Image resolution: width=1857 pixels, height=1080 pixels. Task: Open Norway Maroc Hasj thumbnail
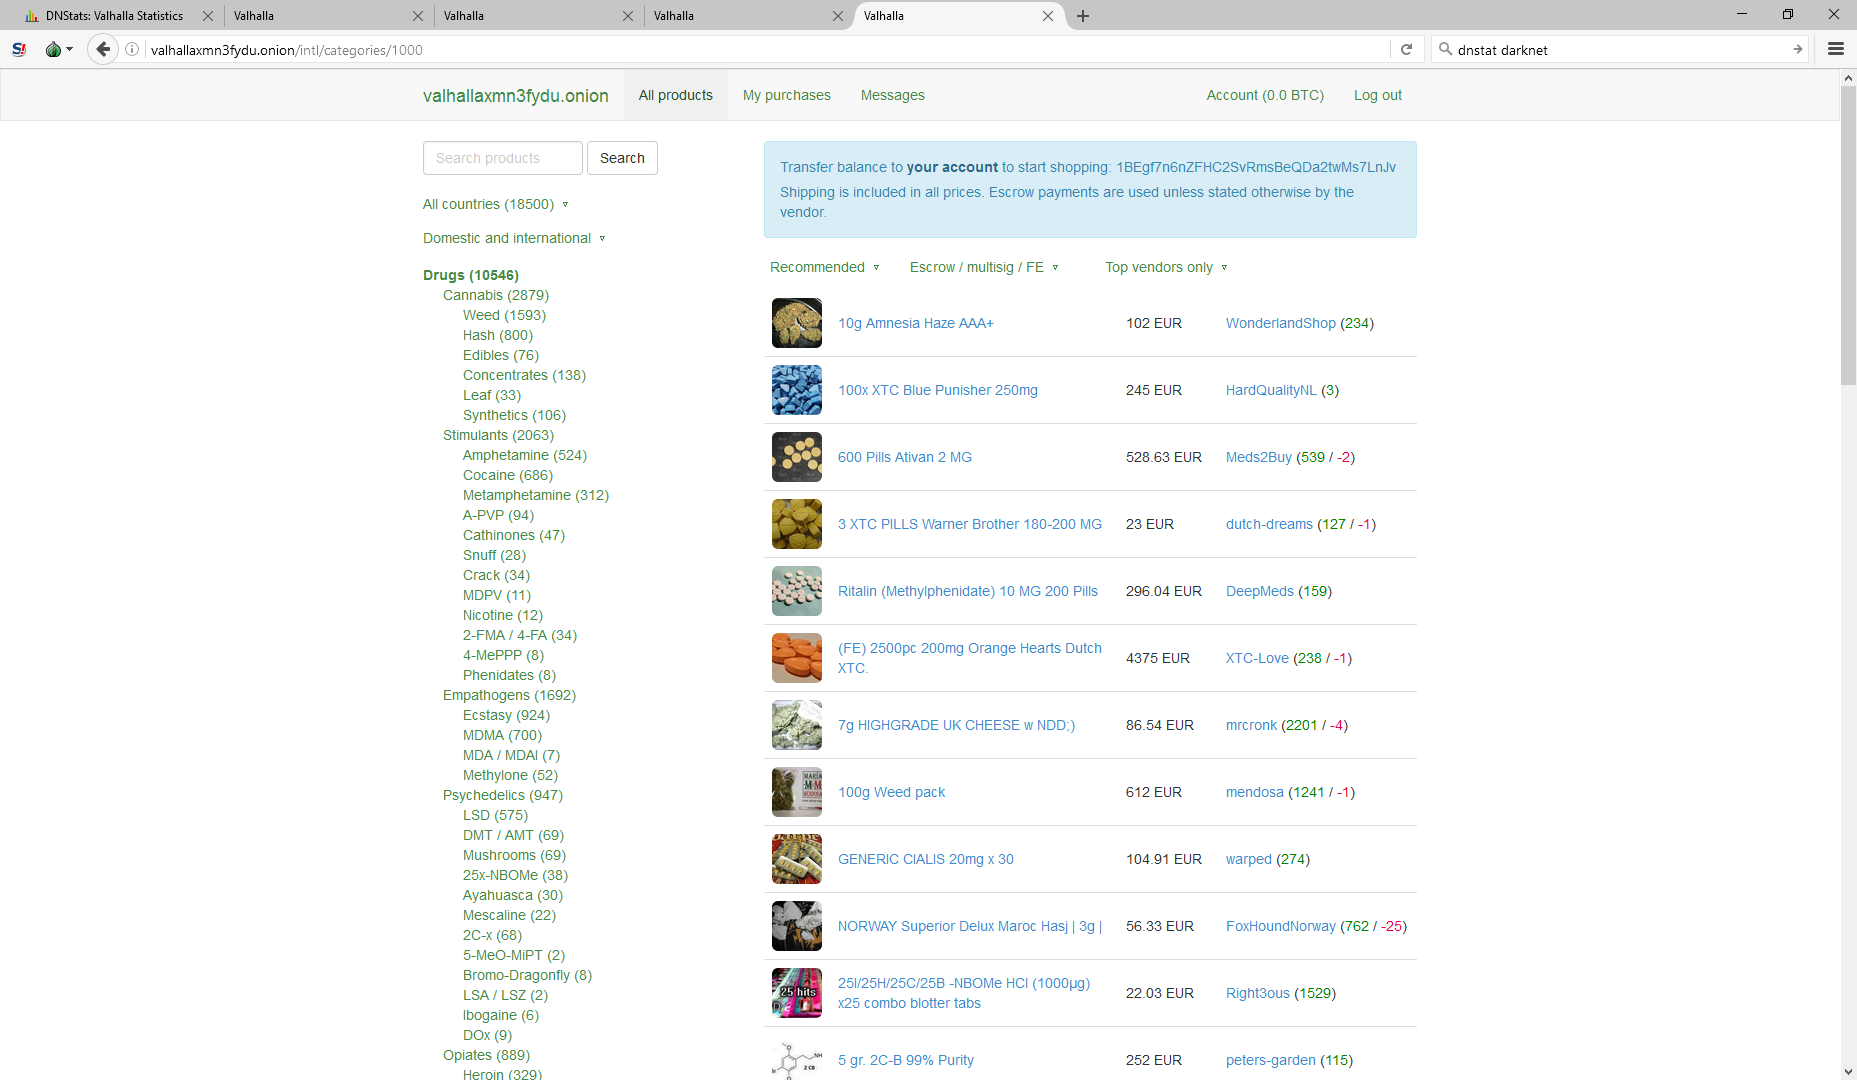point(797,926)
